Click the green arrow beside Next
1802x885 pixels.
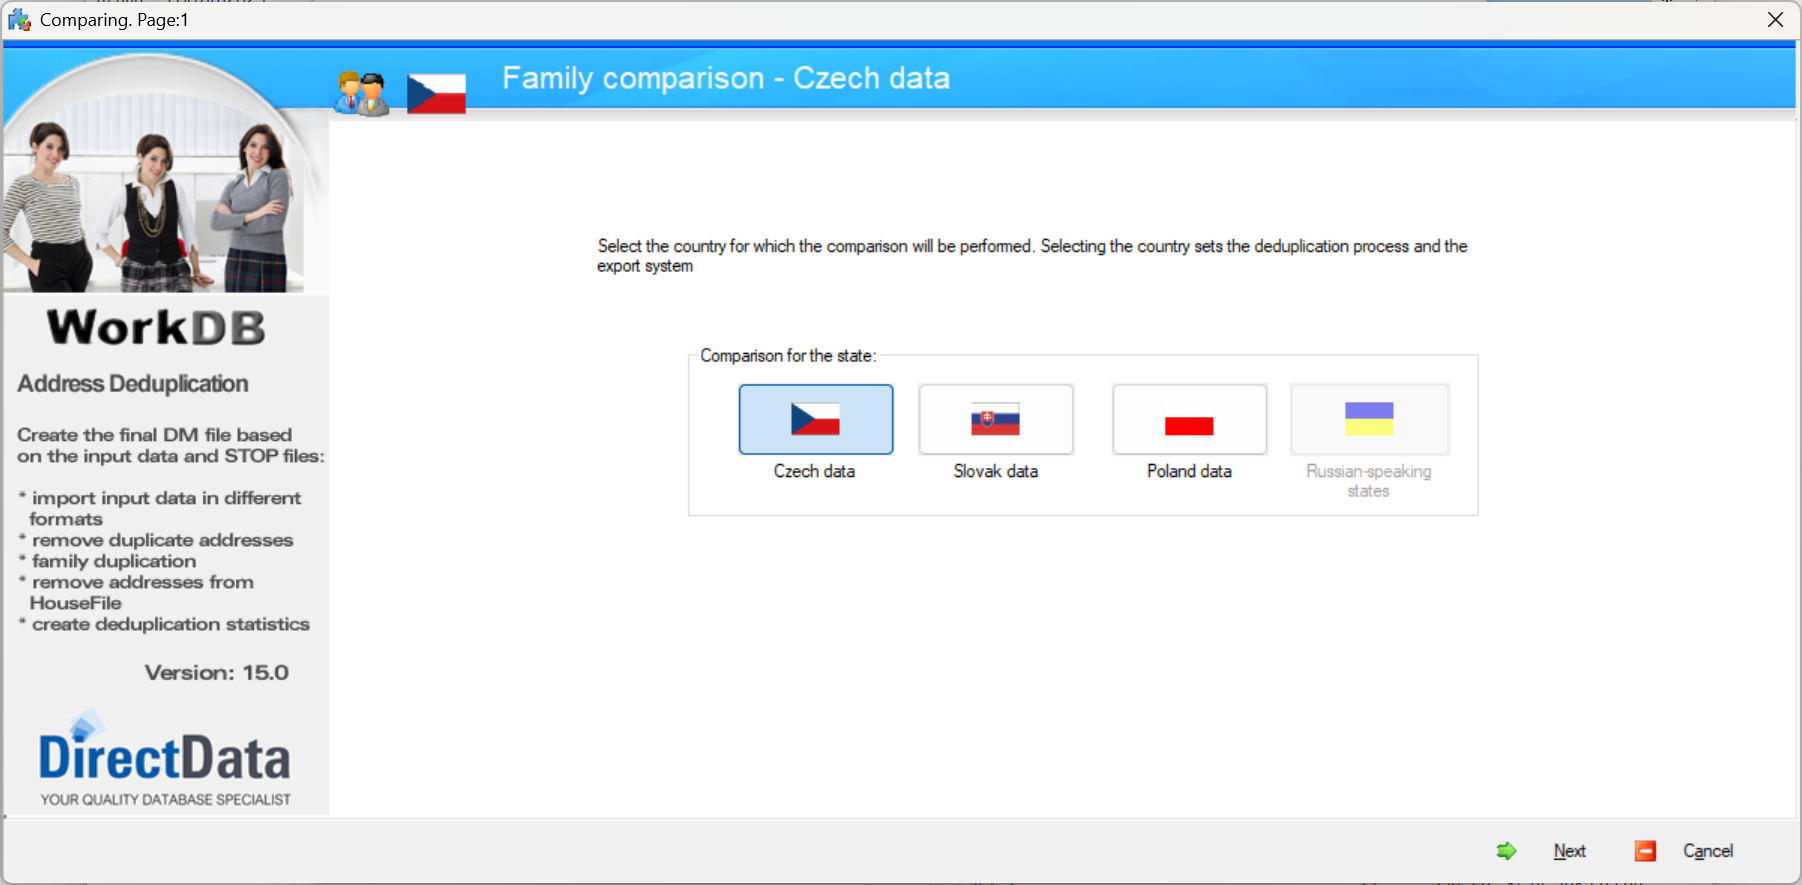tap(1506, 851)
